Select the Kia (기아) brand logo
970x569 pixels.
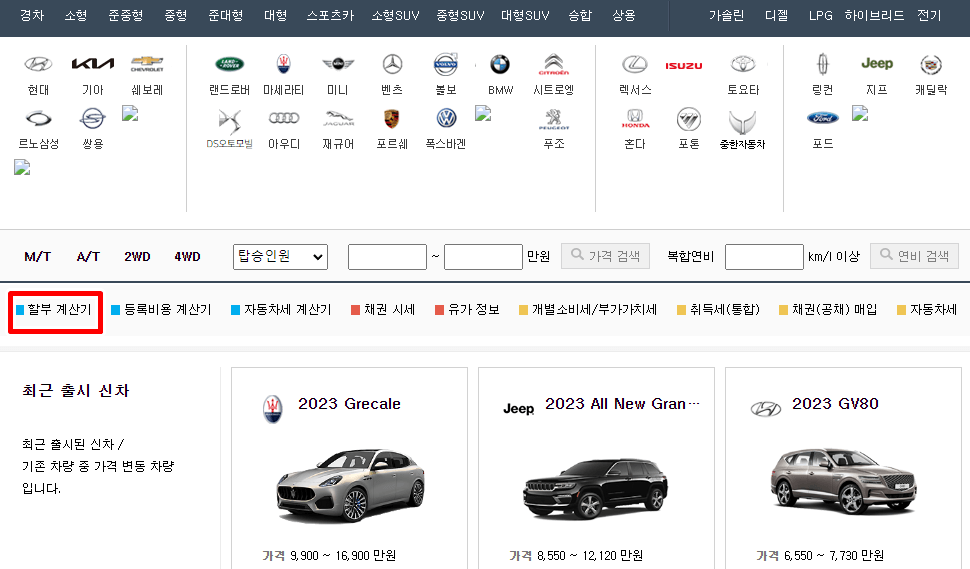pyautogui.click(x=93, y=63)
